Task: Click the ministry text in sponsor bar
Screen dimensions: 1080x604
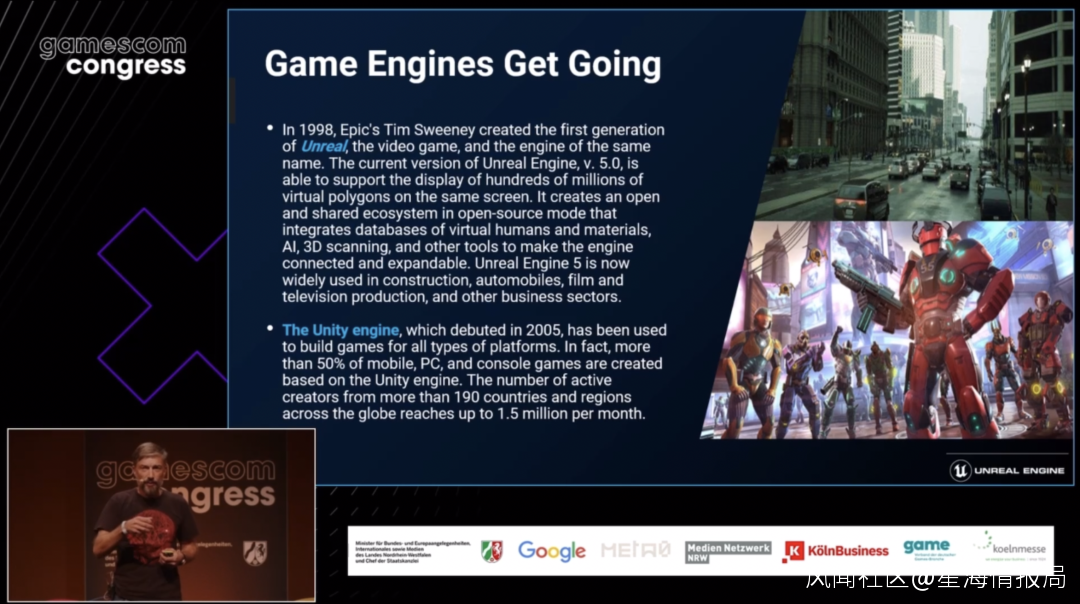Action: click(413, 552)
